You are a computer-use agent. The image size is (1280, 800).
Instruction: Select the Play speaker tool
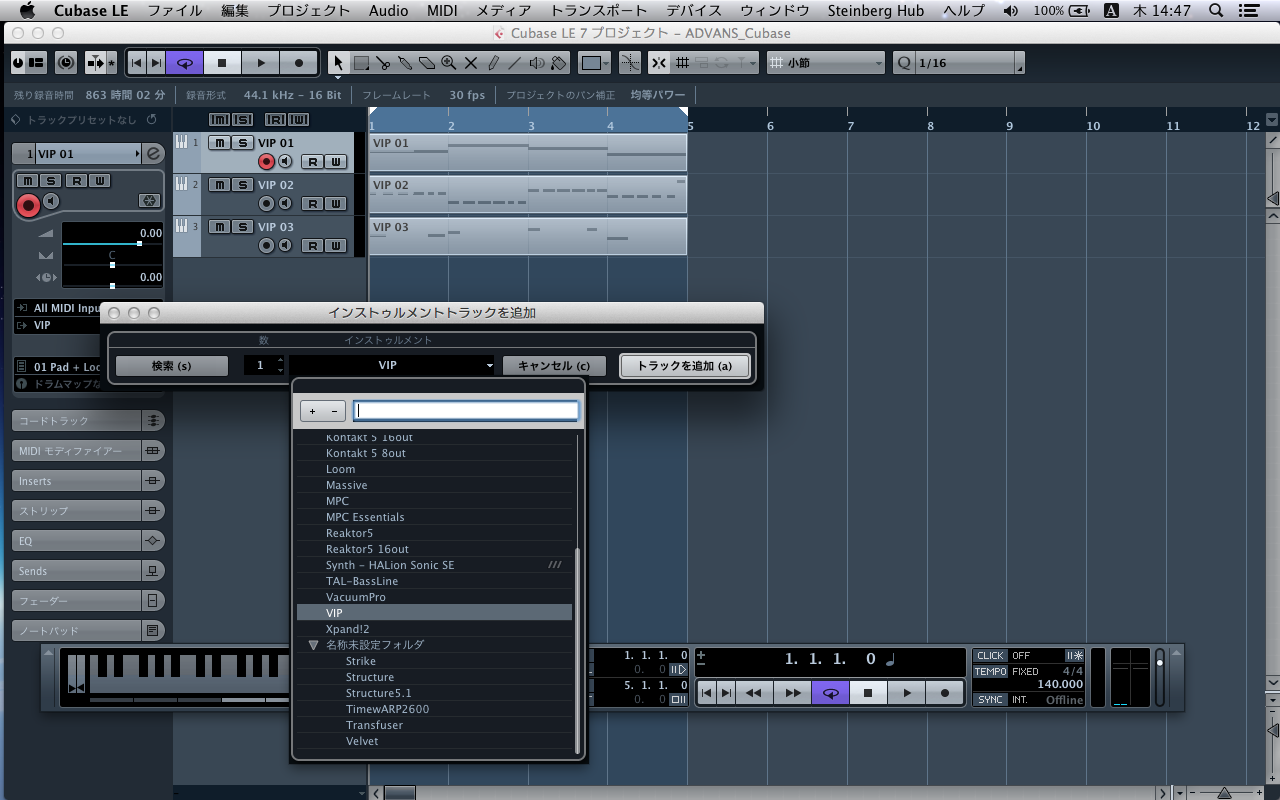[537, 63]
